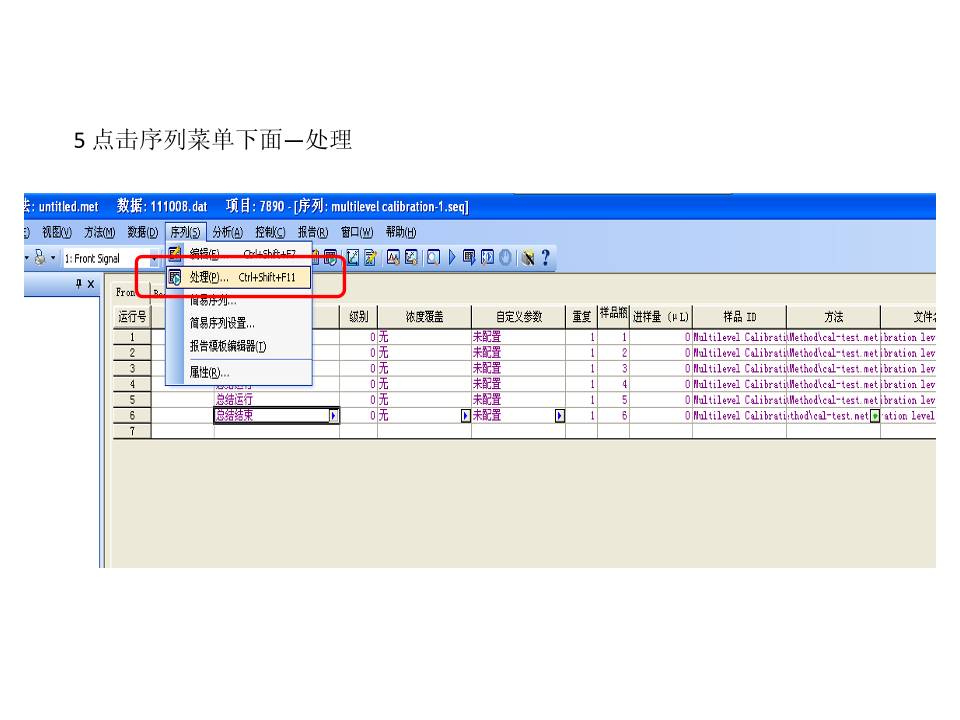Click the gray clock icon in toolbar
Image resolution: width=960 pixels, height=720 pixels.
pos(505,258)
